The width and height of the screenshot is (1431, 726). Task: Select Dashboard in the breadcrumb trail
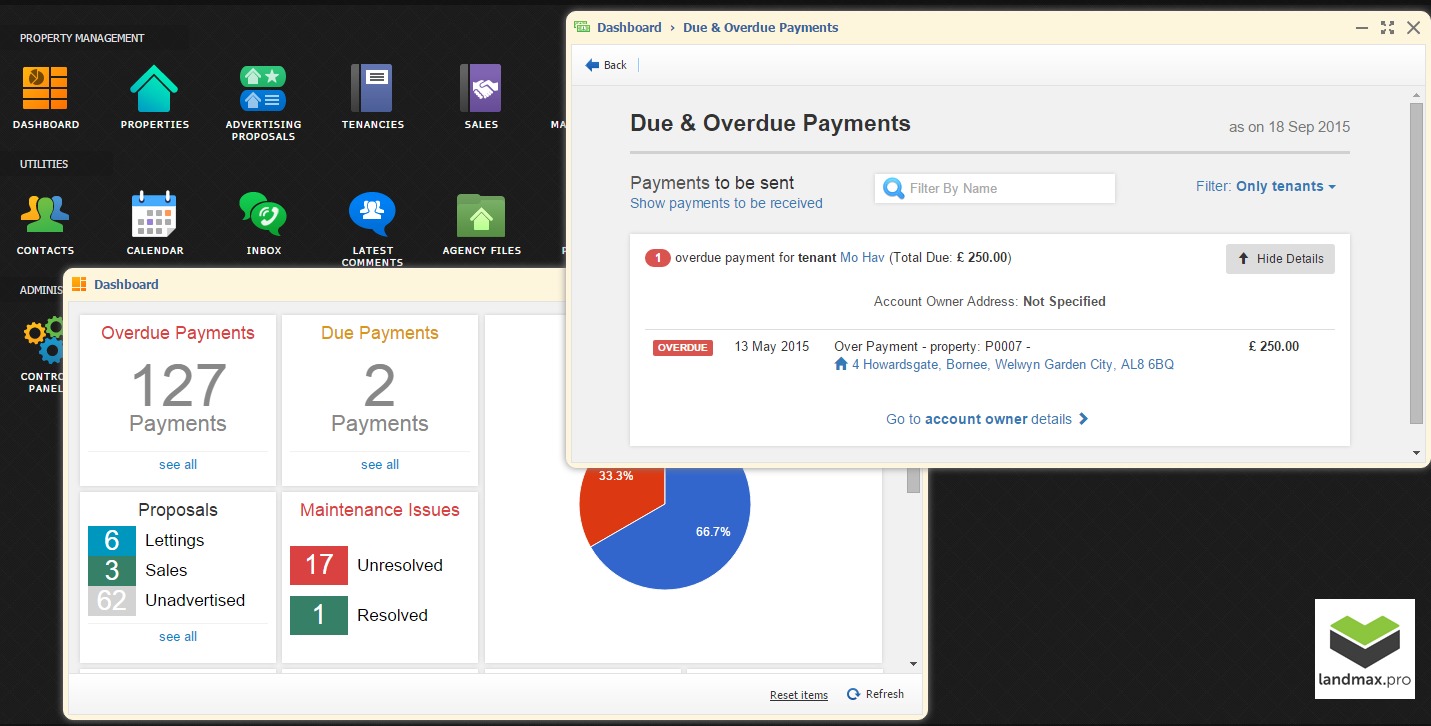(x=629, y=28)
